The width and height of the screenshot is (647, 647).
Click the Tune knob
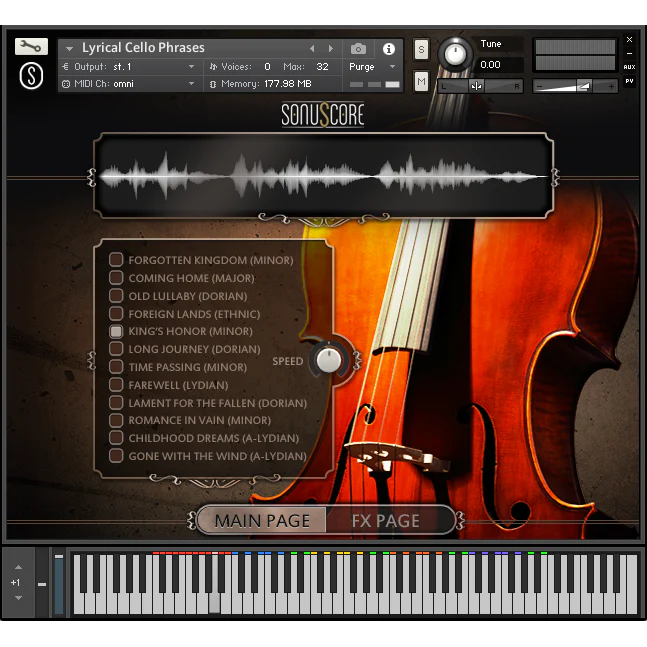pyautogui.click(x=455, y=51)
